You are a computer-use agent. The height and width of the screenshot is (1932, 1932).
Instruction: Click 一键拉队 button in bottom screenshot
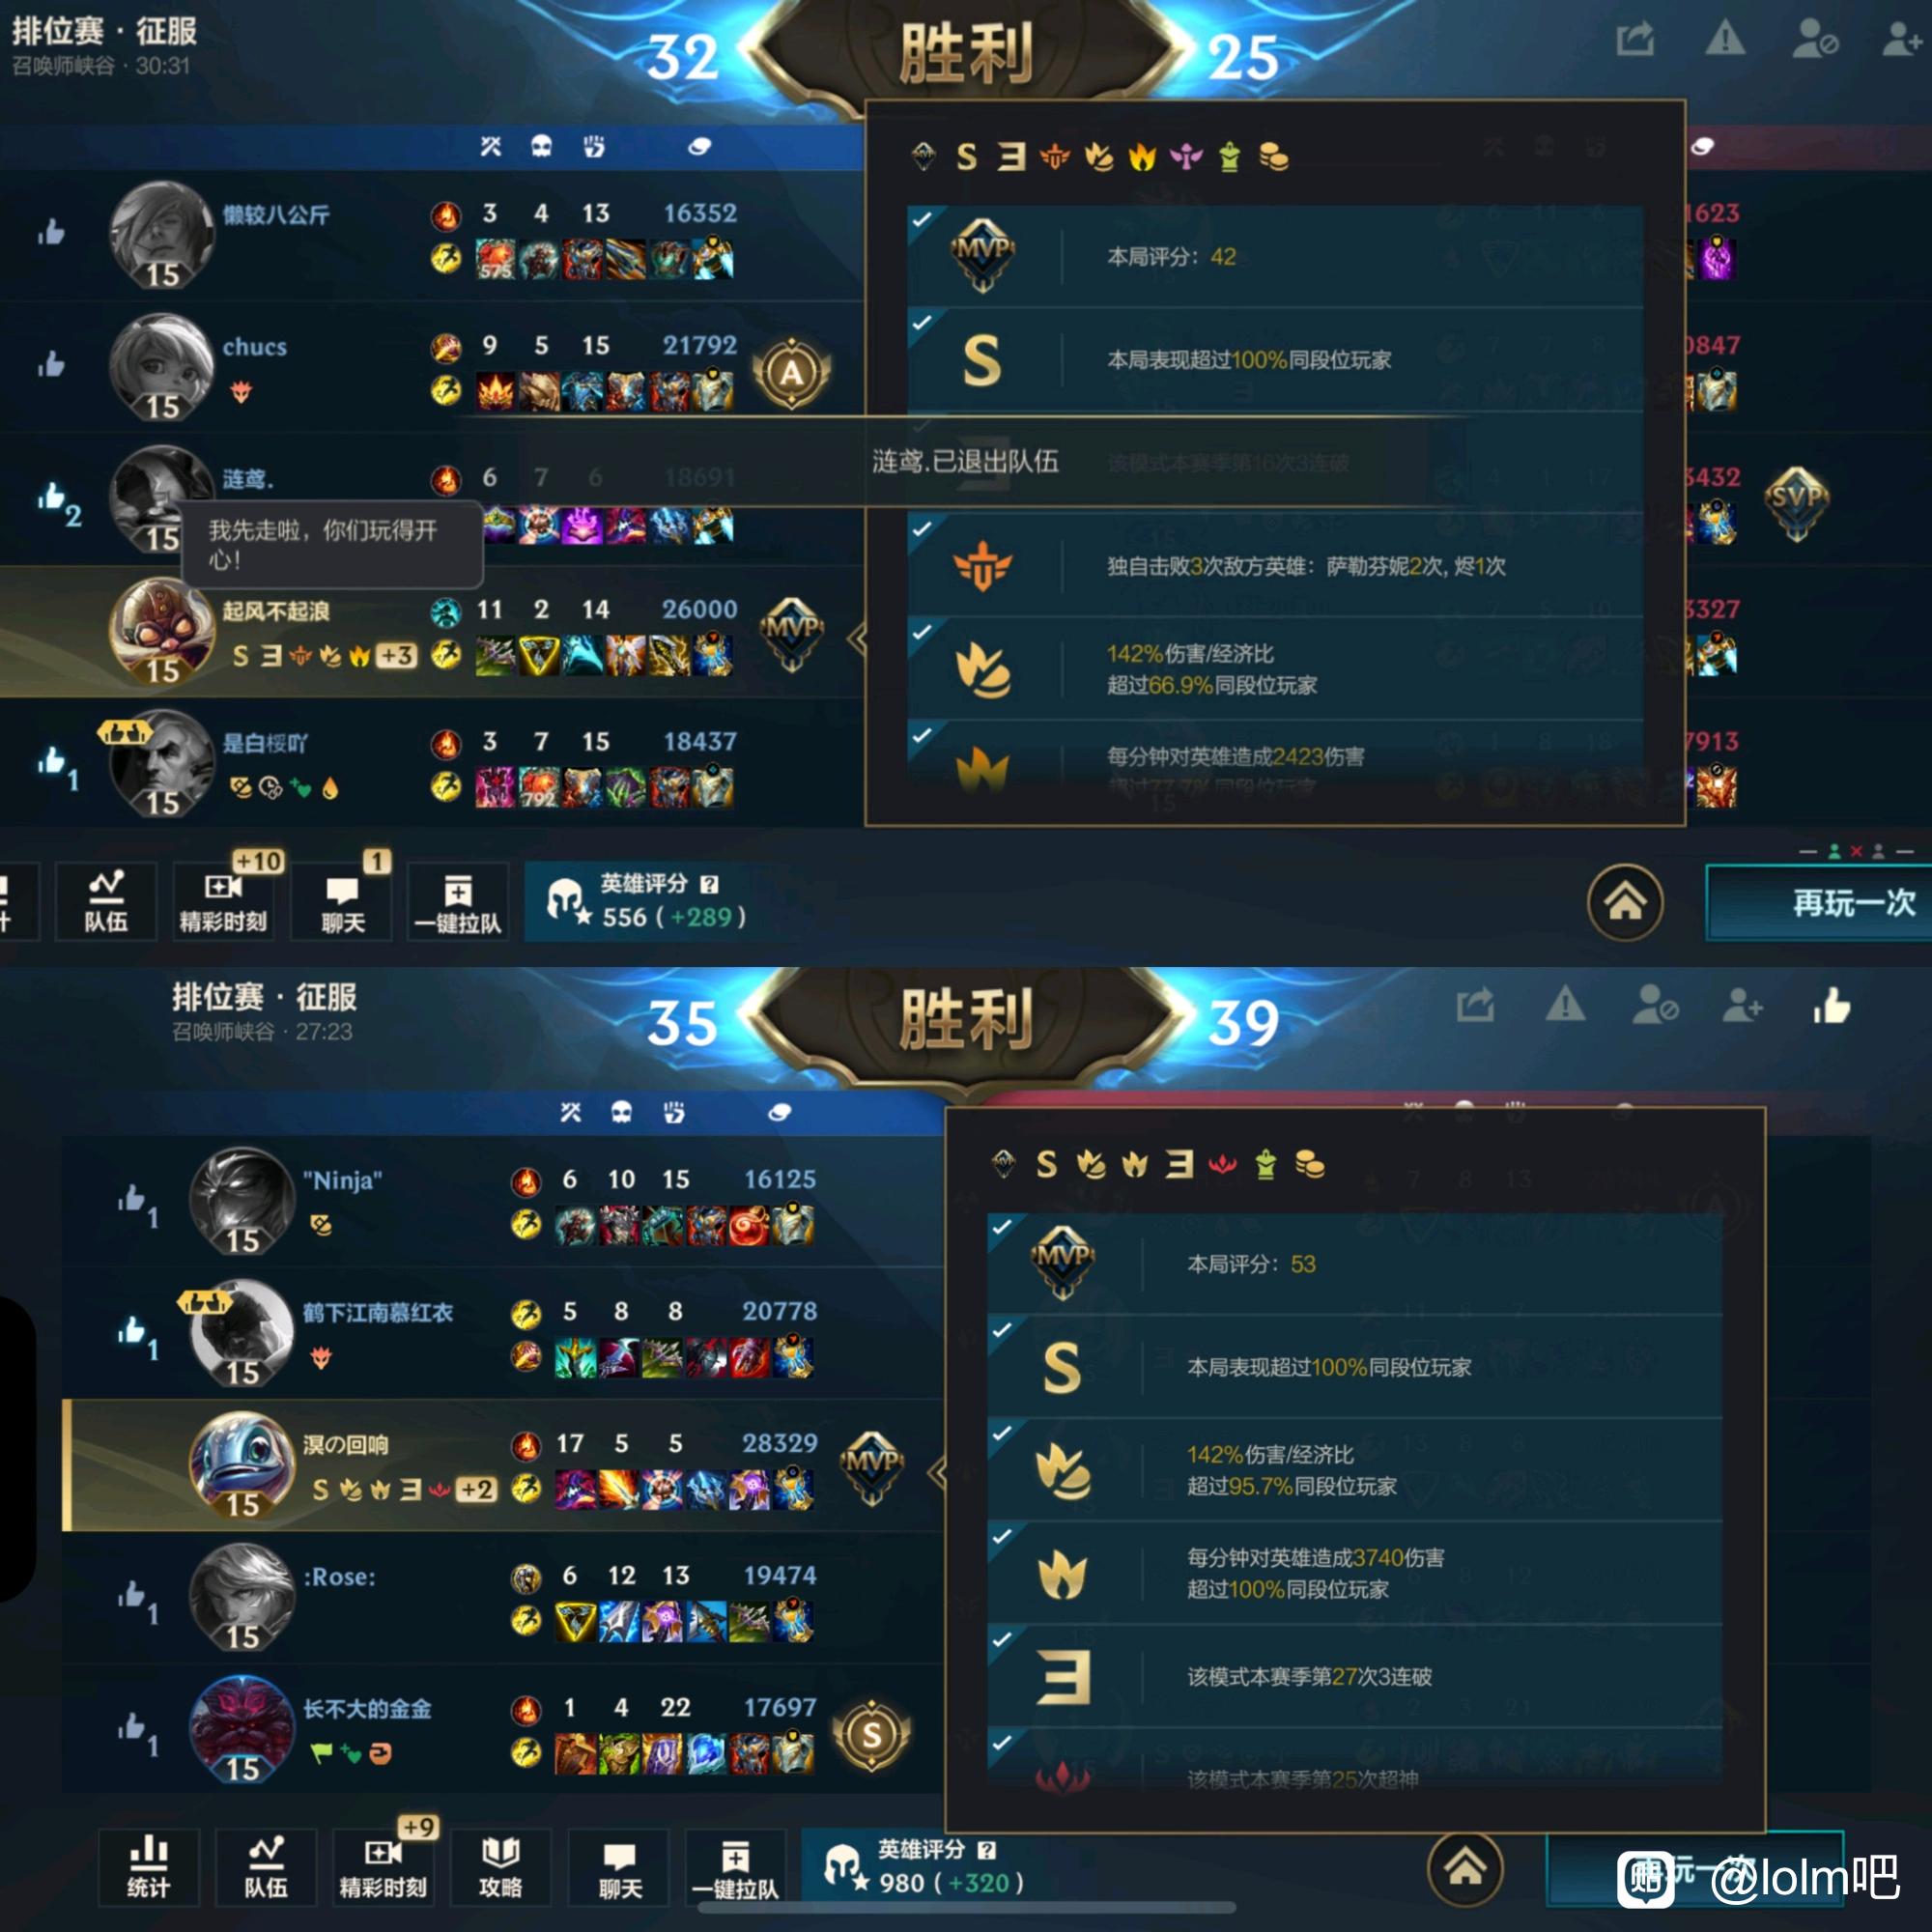735,1866
